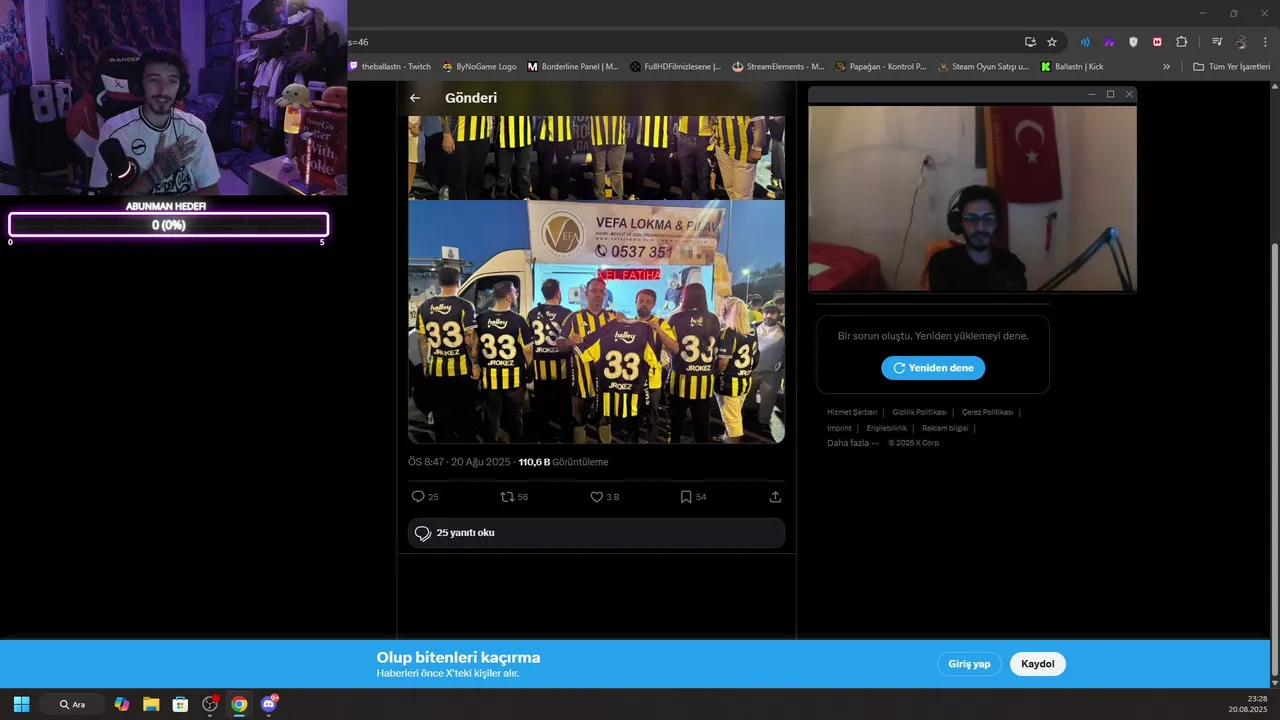
Task: Open the media control icon in toolbar
Action: [1217, 42]
